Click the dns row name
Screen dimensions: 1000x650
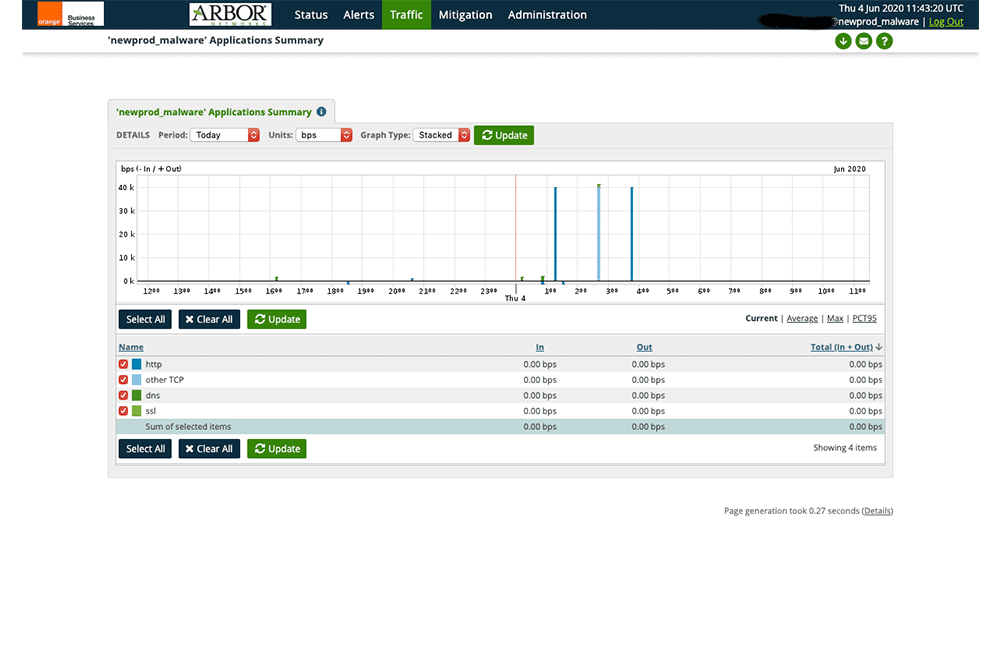pyautogui.click(x=152, y=395)
